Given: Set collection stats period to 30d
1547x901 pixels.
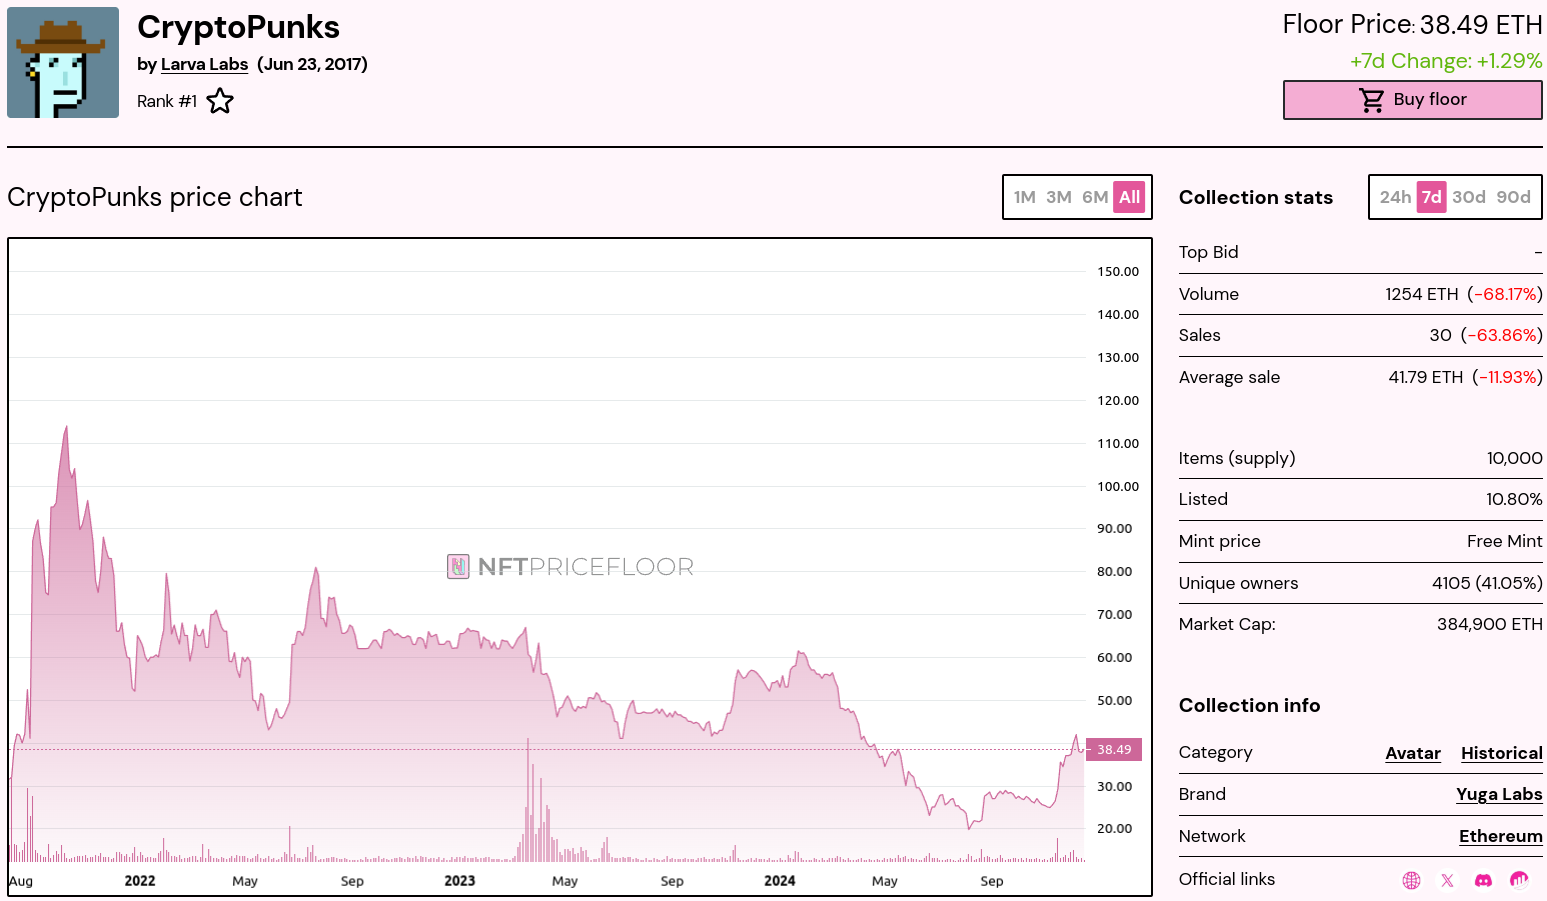Looking at the screenshot, I should coord(1469,197).
